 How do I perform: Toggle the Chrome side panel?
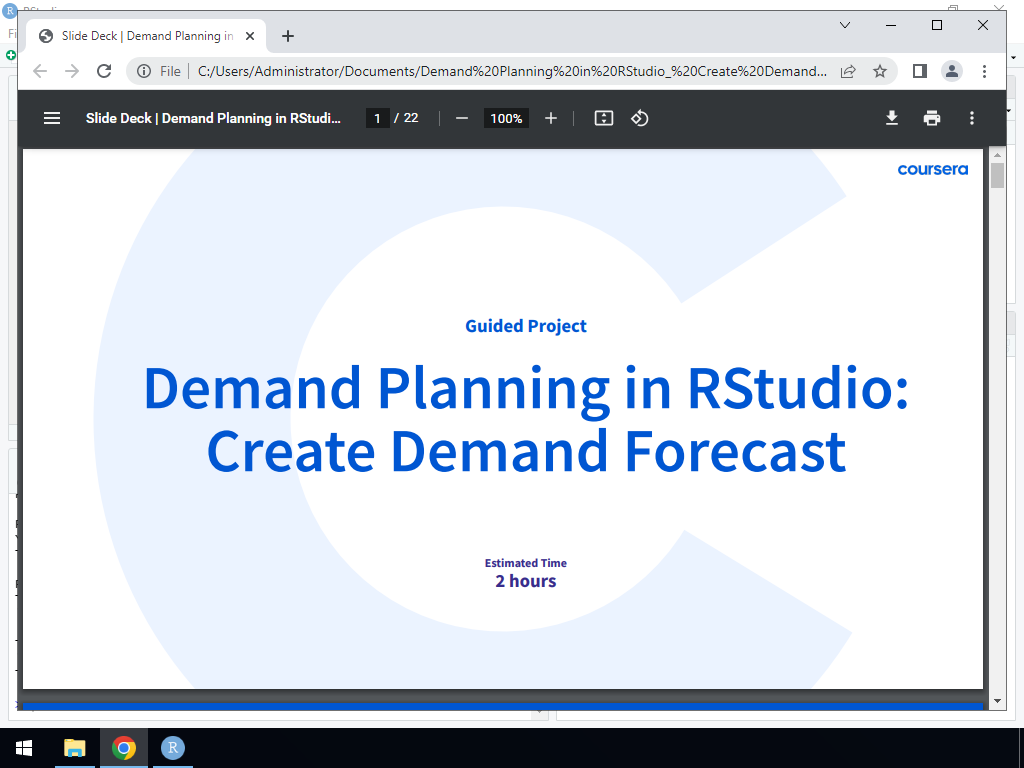920,71
